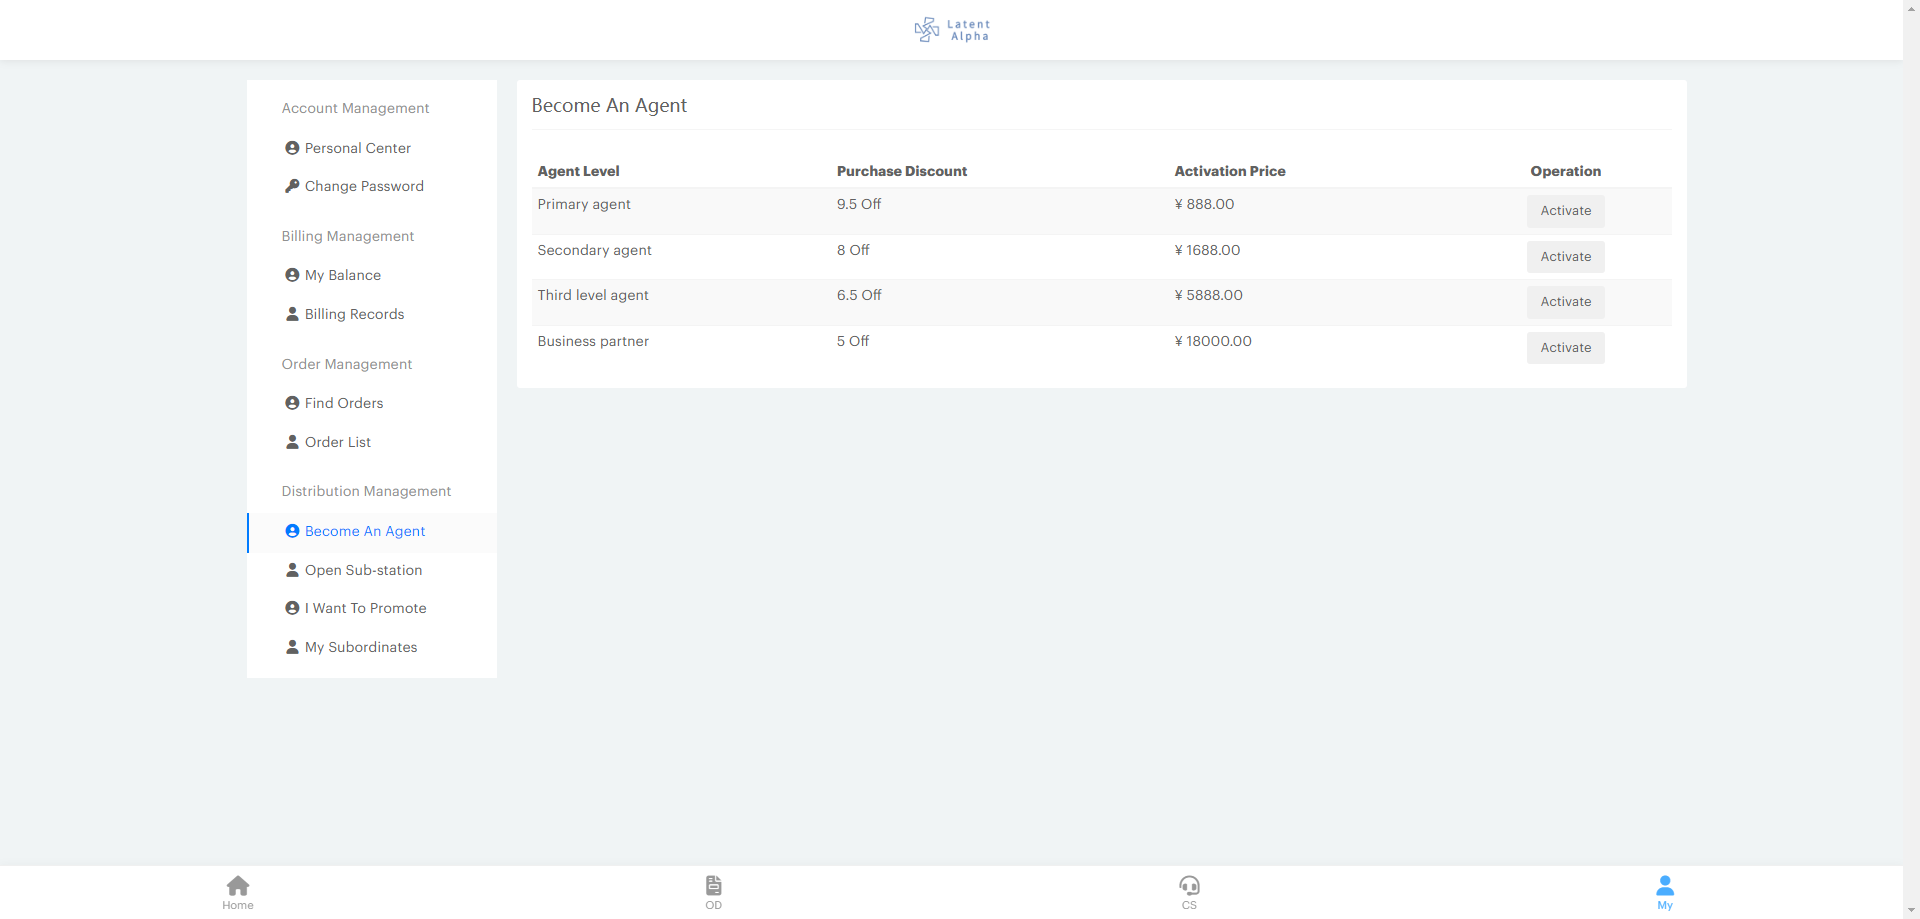Open the Open Sub-station page

coord(363,570)
